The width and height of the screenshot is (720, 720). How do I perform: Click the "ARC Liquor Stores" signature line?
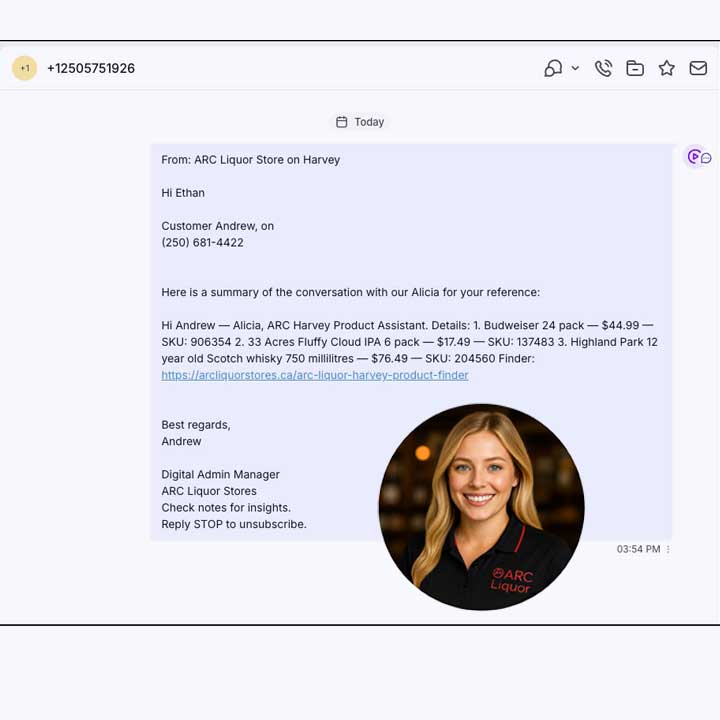coord(209,491)
